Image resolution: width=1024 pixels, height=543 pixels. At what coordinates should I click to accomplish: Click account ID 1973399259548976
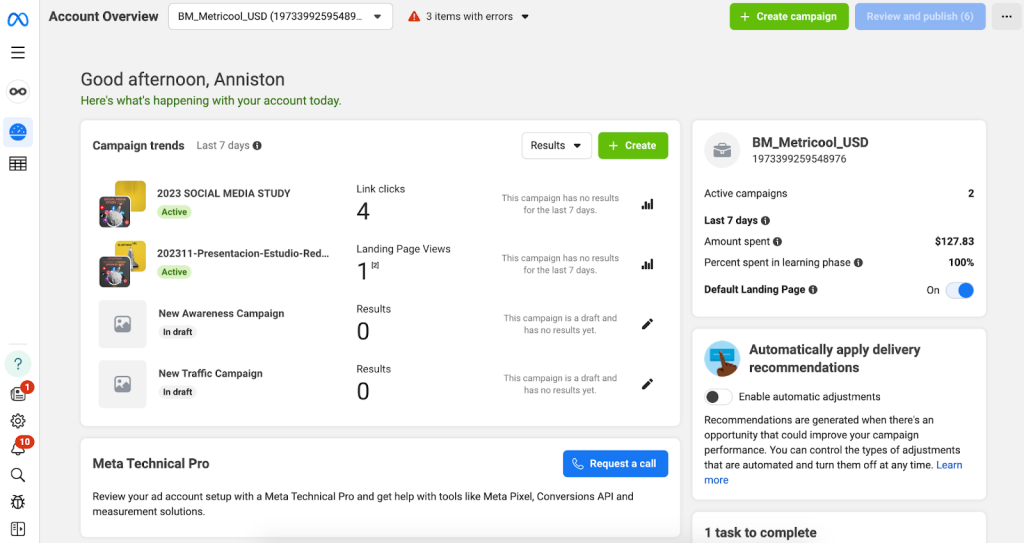click(799, 159)
